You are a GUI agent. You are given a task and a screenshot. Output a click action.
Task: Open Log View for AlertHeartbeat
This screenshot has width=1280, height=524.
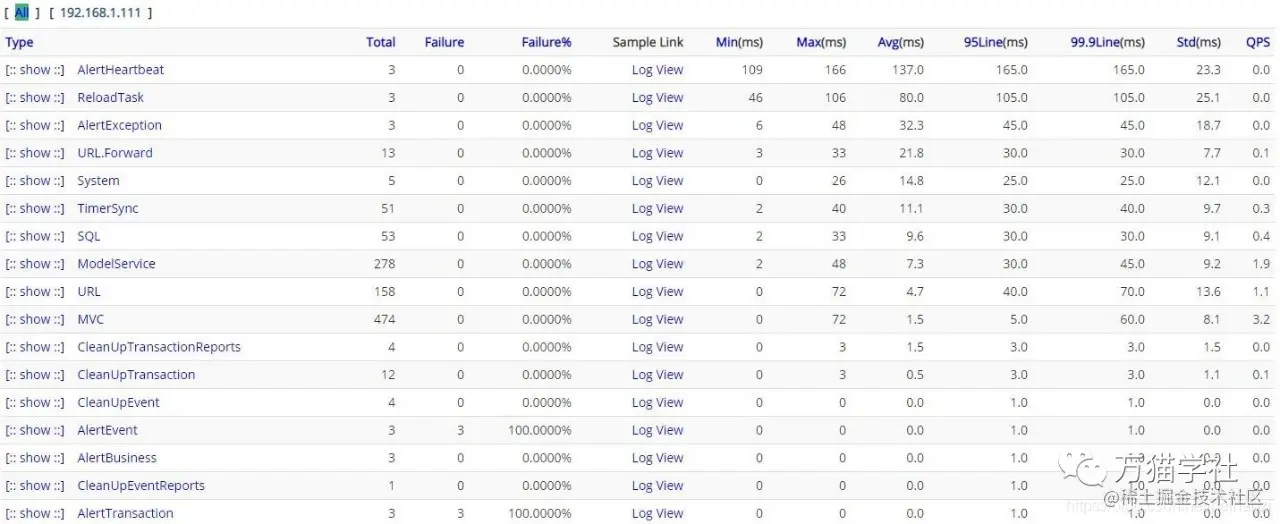pyautogui.click(x=657, y=70)
